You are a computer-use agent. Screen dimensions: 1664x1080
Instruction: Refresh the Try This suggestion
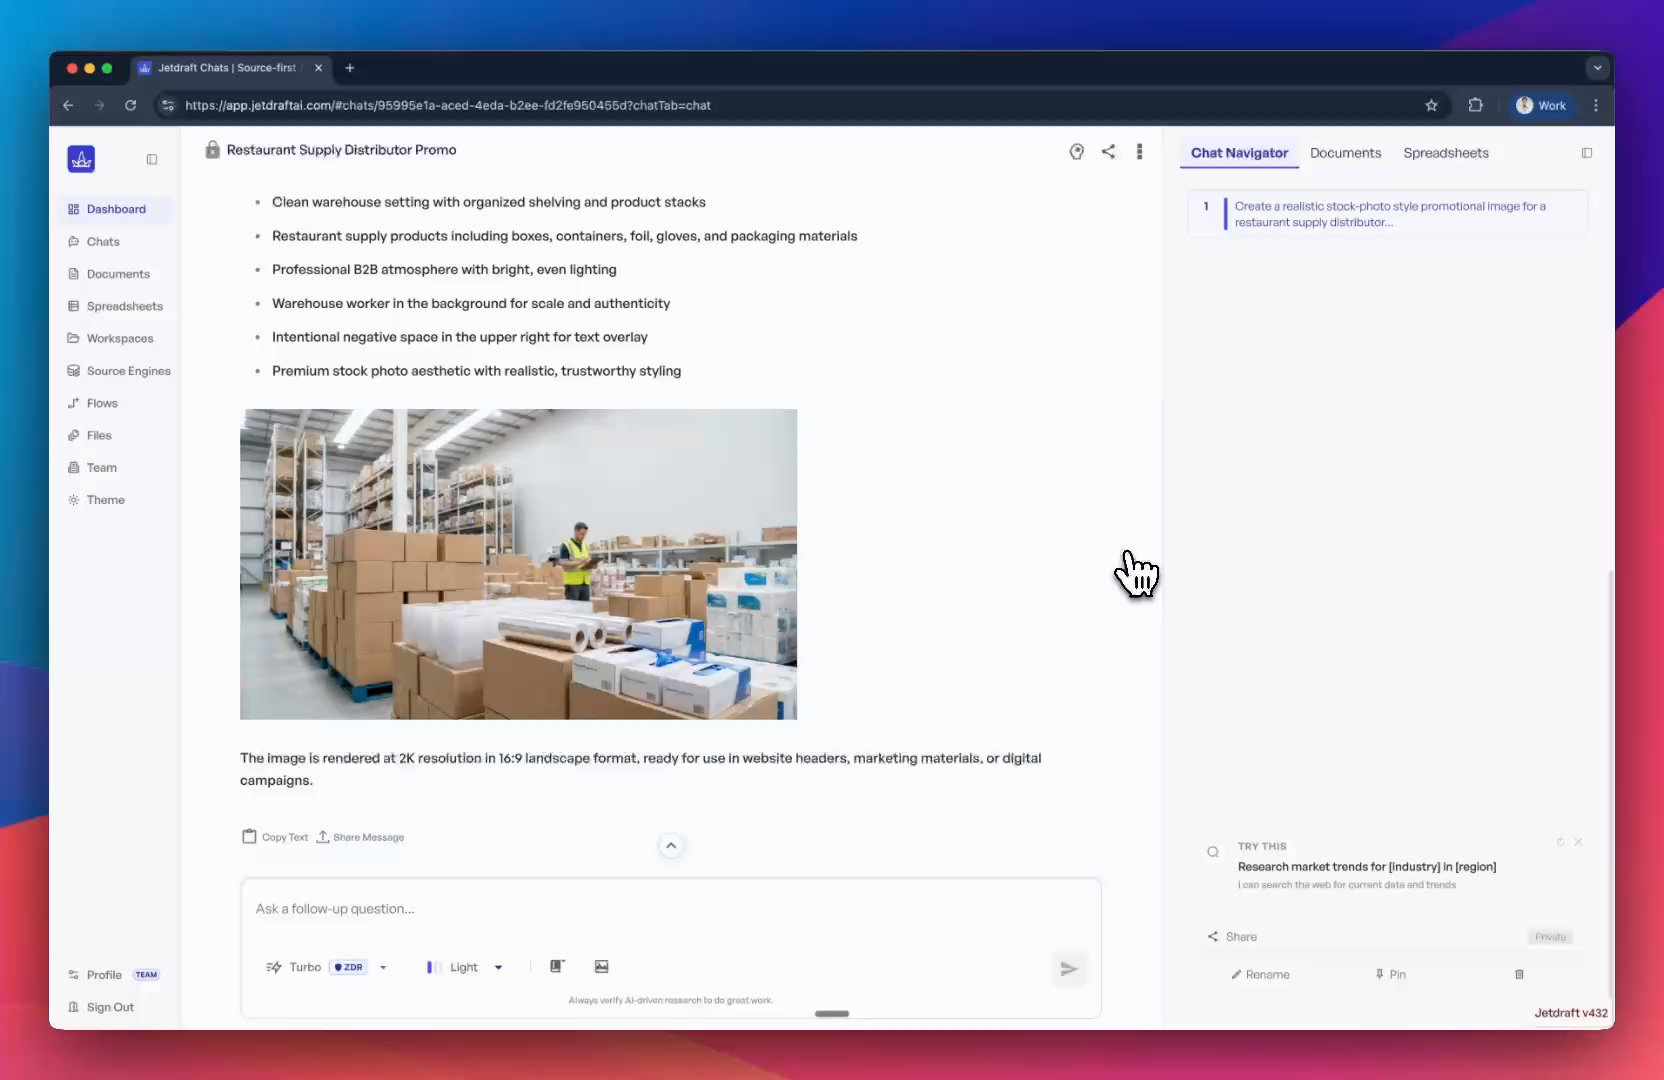(x=1560, y=842)
